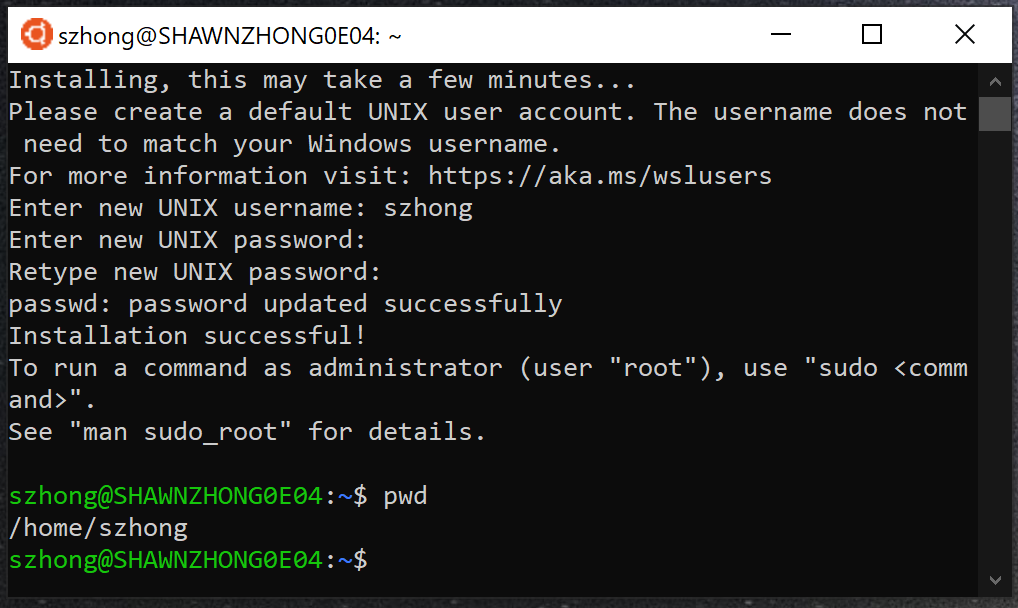
Task: Close the Ubuntu terminal window
Action: click(964, 35)
